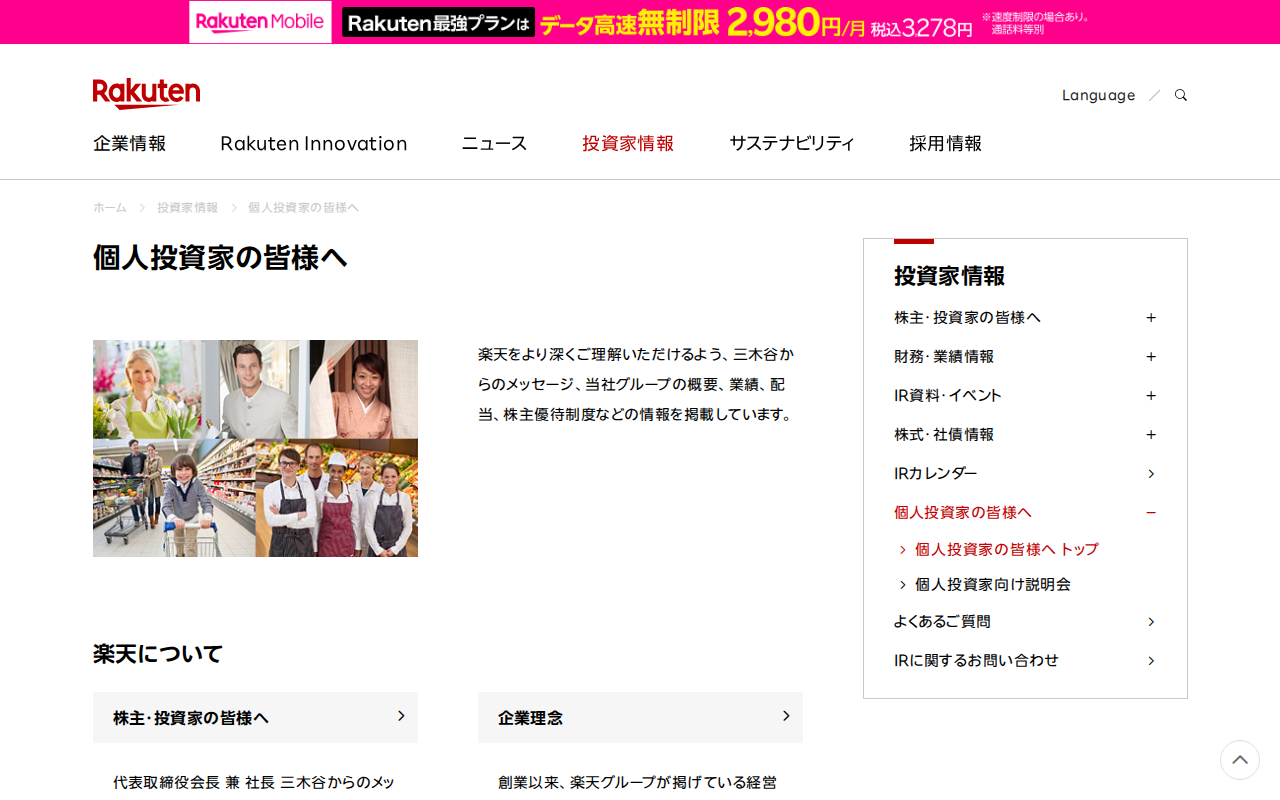Image resolution: width=1280 pixels, height=800 pixels.
Task: Open IRカレンダー chevron in sidebar
Action: click(1151, 474)
